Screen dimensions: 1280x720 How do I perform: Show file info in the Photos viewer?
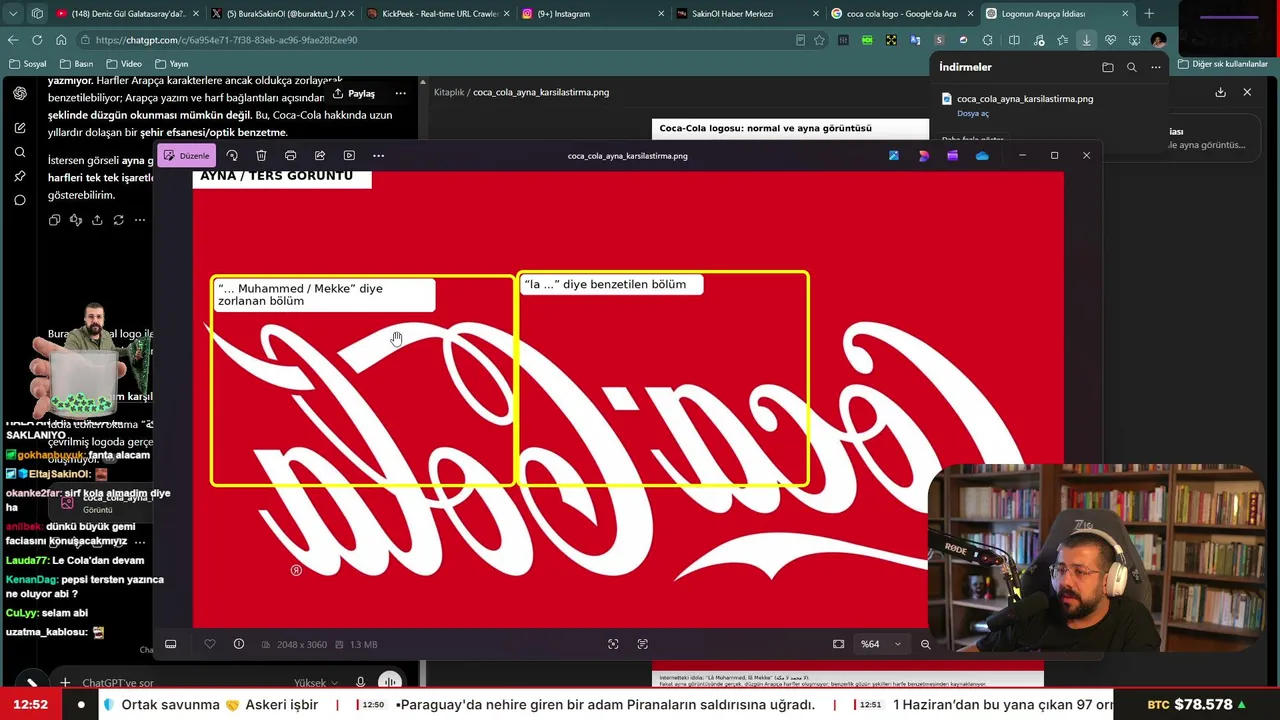[x=239, y=644]
